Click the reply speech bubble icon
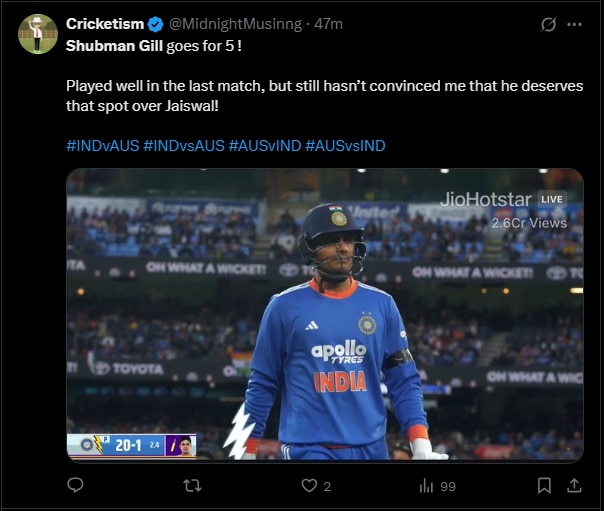 75,485
